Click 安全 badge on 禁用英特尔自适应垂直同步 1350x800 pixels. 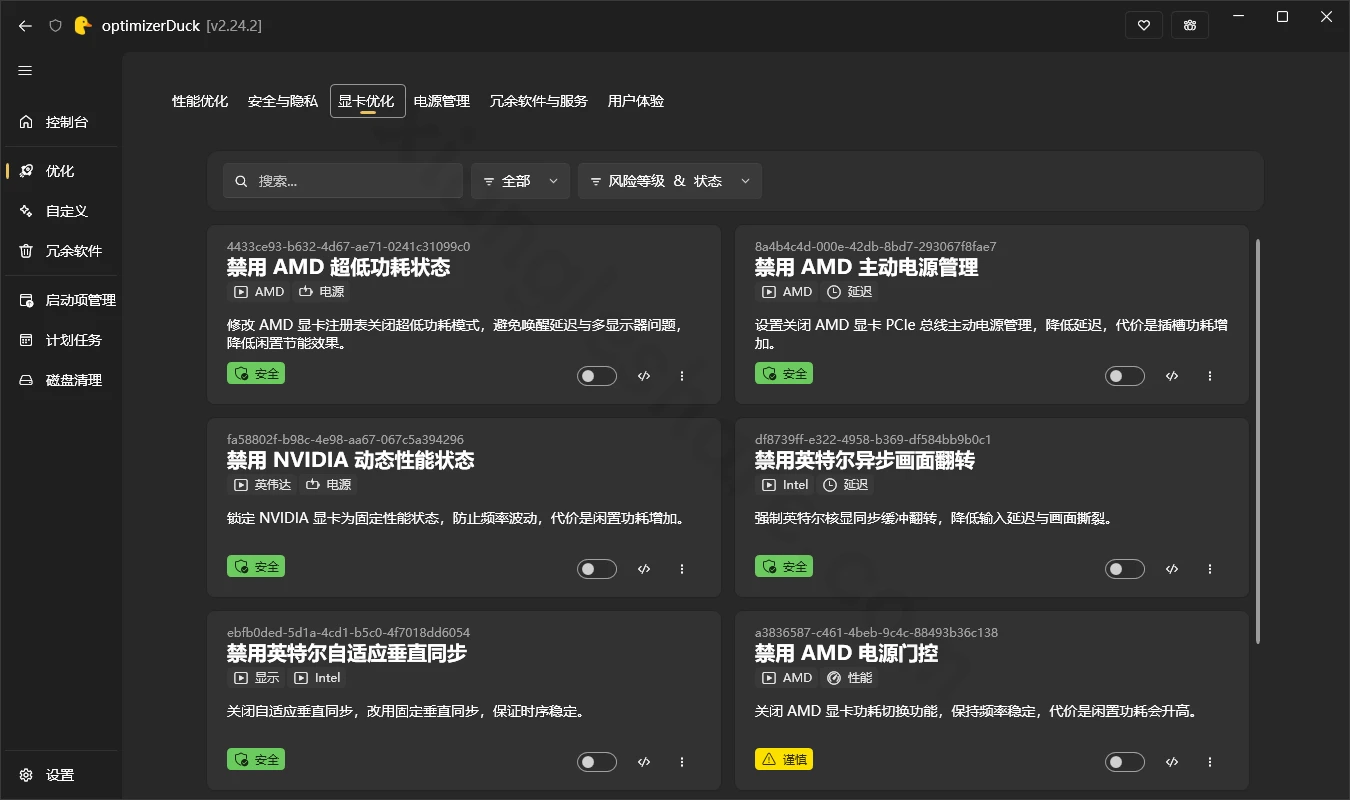[256, 760]
